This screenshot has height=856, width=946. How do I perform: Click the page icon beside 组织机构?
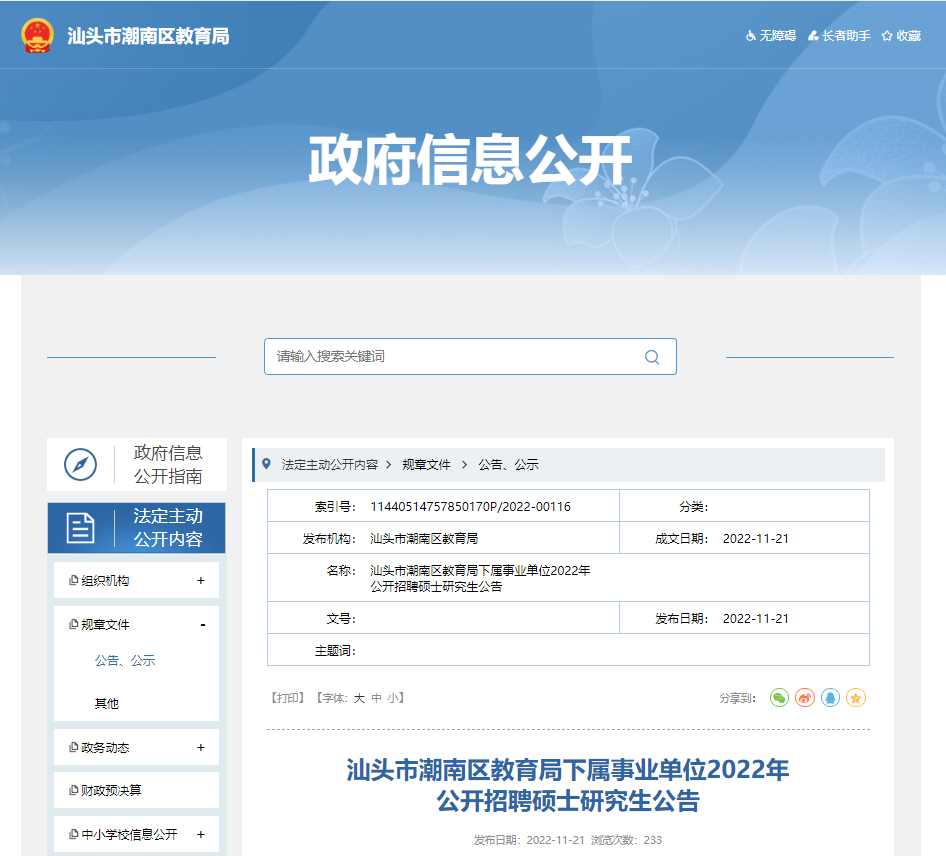[74, 580]
